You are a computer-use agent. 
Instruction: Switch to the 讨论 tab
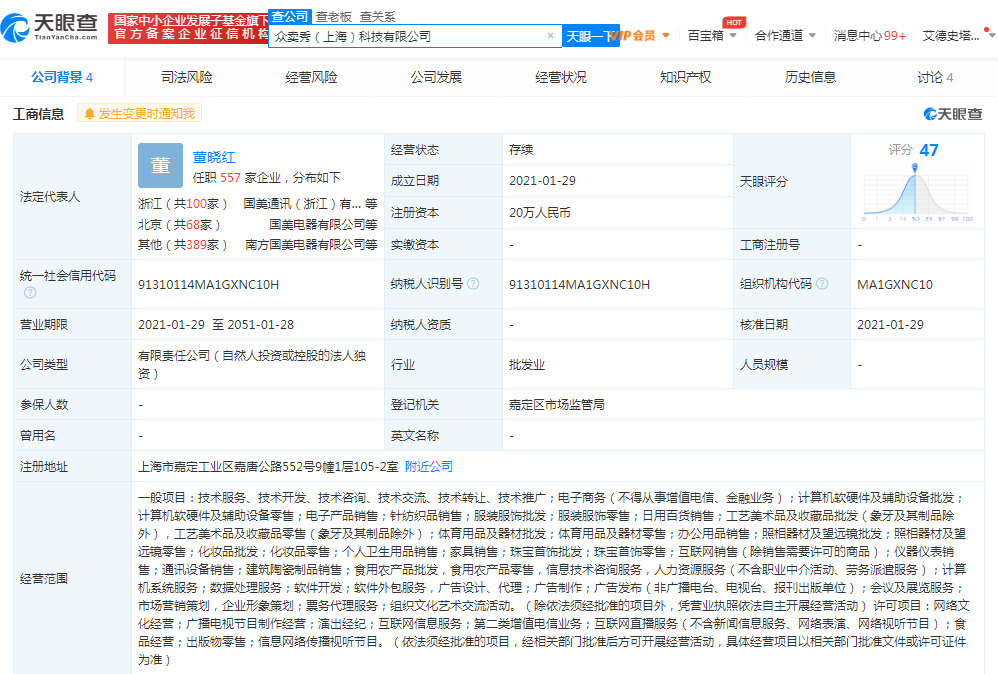[935, 78]
